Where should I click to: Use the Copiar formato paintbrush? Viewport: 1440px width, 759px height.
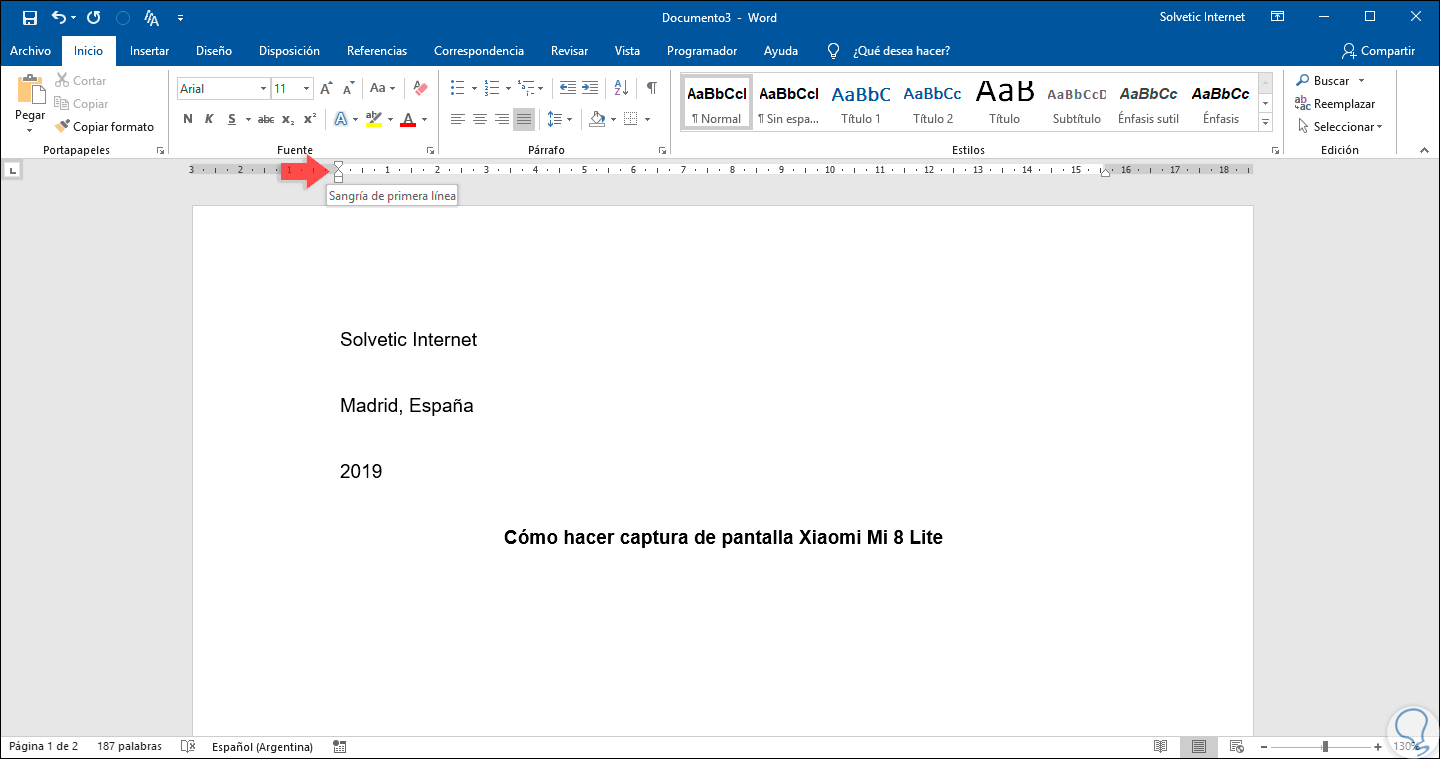105,127
